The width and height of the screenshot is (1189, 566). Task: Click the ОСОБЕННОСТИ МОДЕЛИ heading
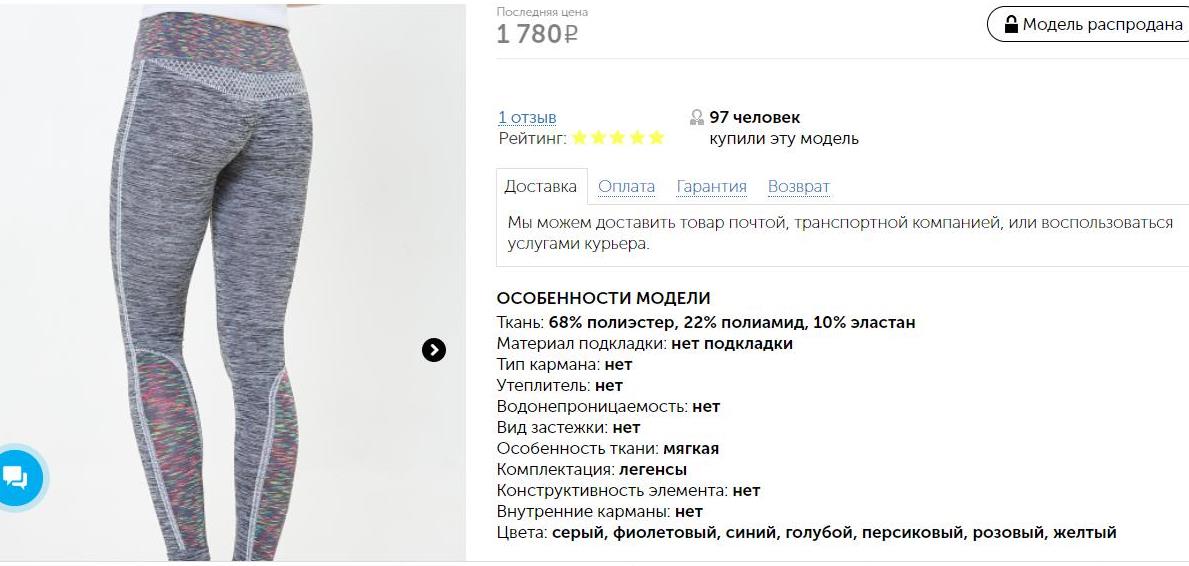click(603, 298)
